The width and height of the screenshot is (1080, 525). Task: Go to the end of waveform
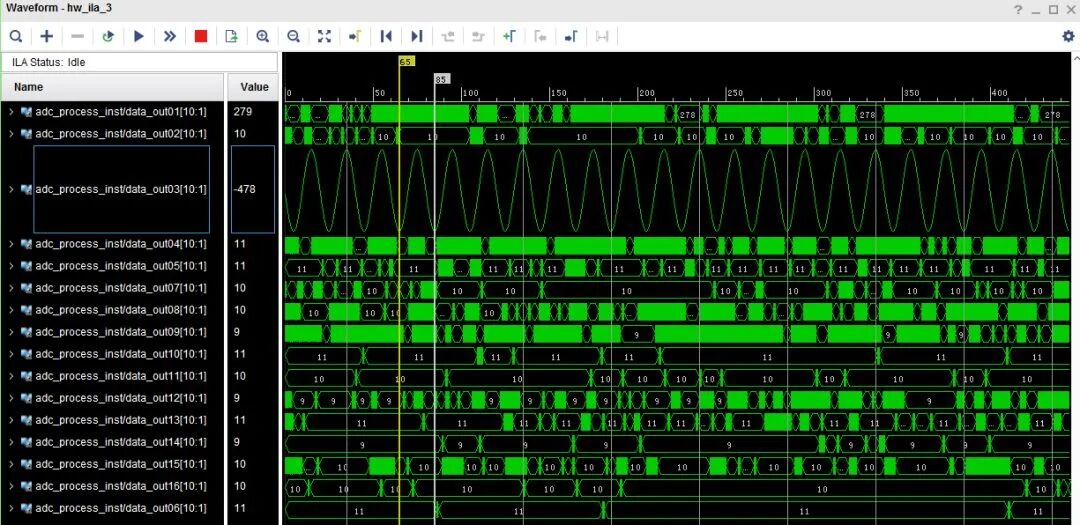[x=417, y=36]
